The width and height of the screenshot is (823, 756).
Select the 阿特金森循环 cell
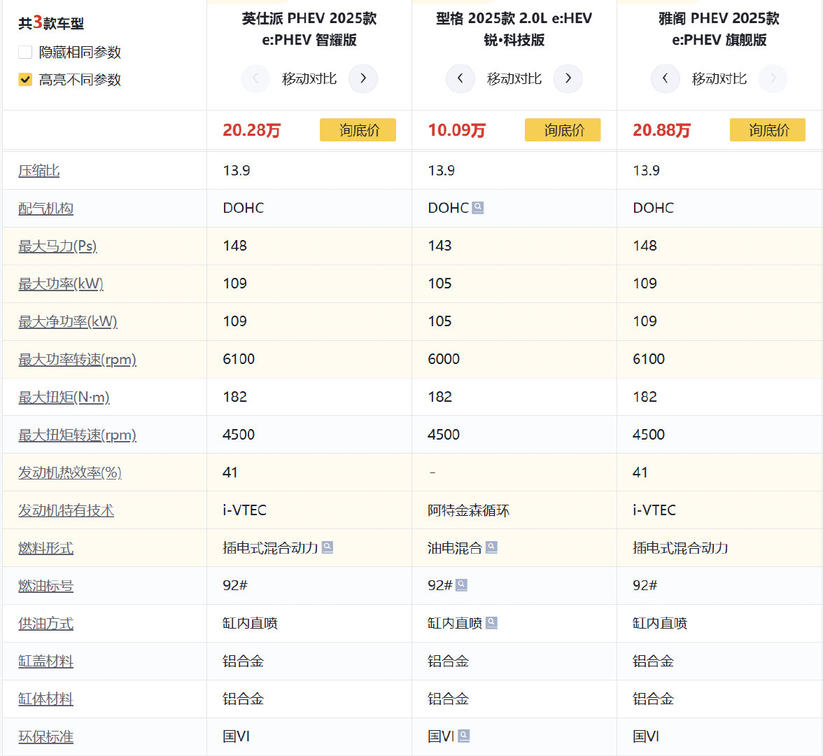coord(468,510)
